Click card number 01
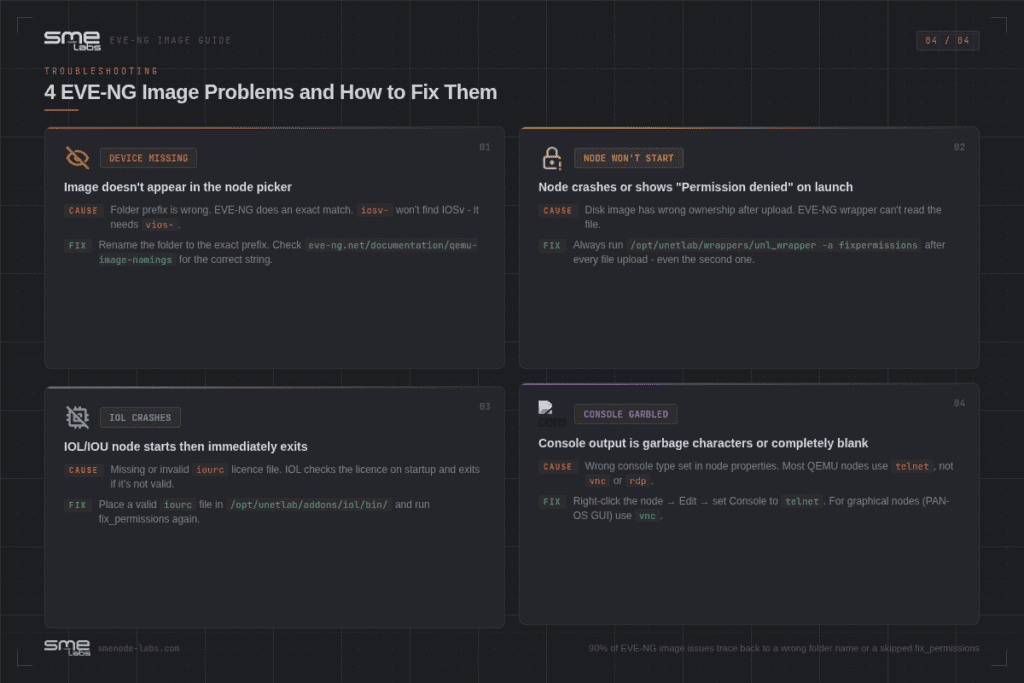Image resolution: width=1024 pixels, height=683 pixels. click(485, 147)
